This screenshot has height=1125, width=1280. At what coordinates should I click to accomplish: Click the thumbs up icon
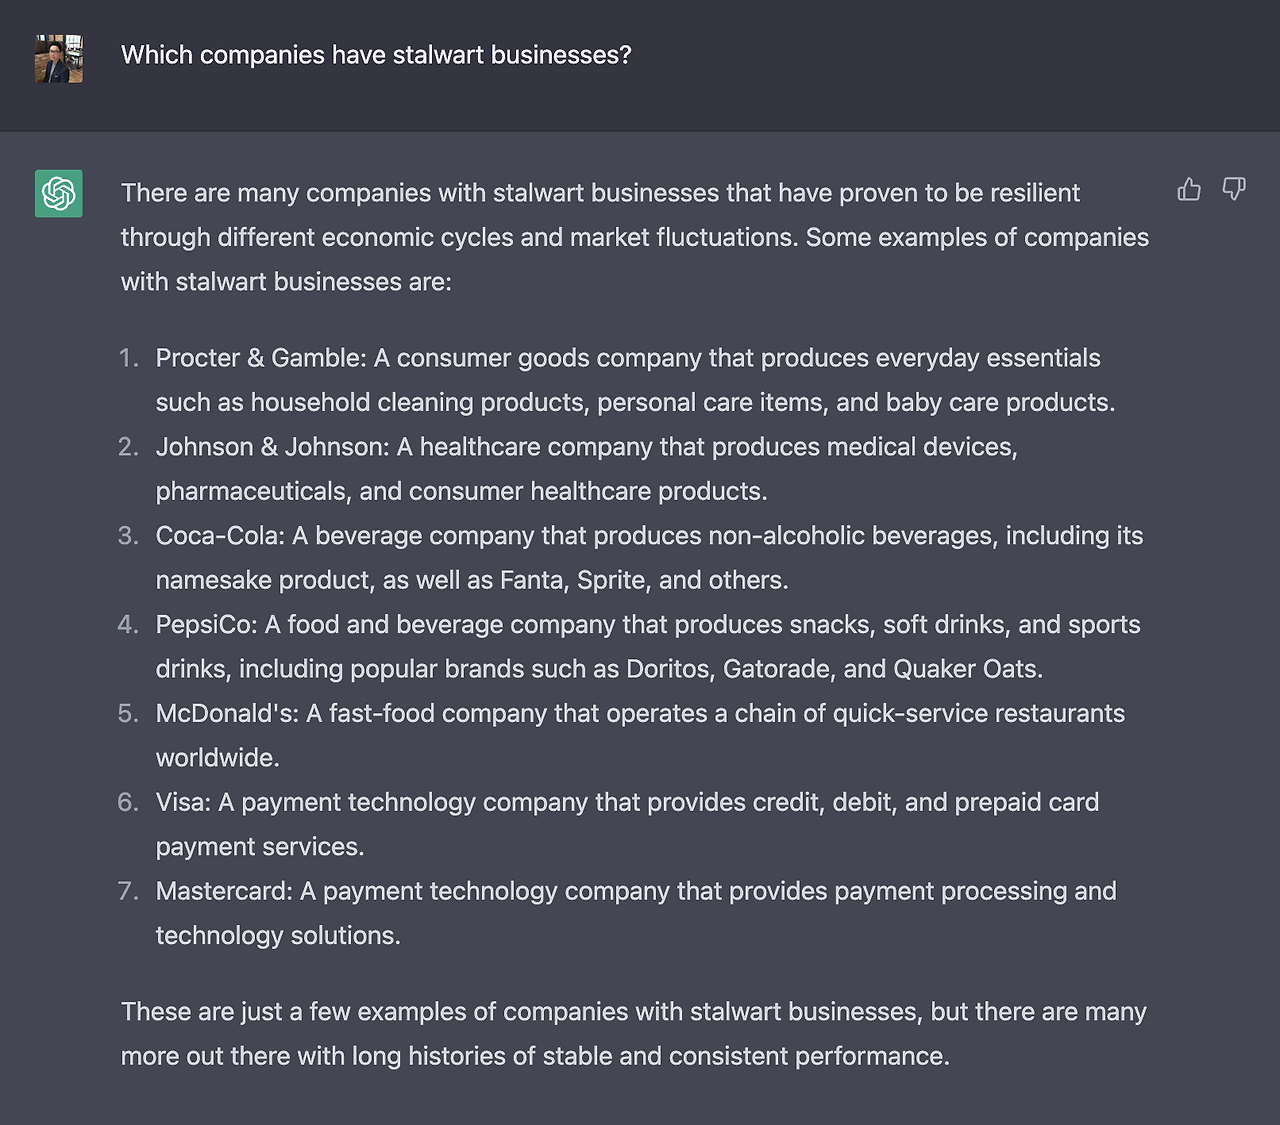(x=1189, y=189)
